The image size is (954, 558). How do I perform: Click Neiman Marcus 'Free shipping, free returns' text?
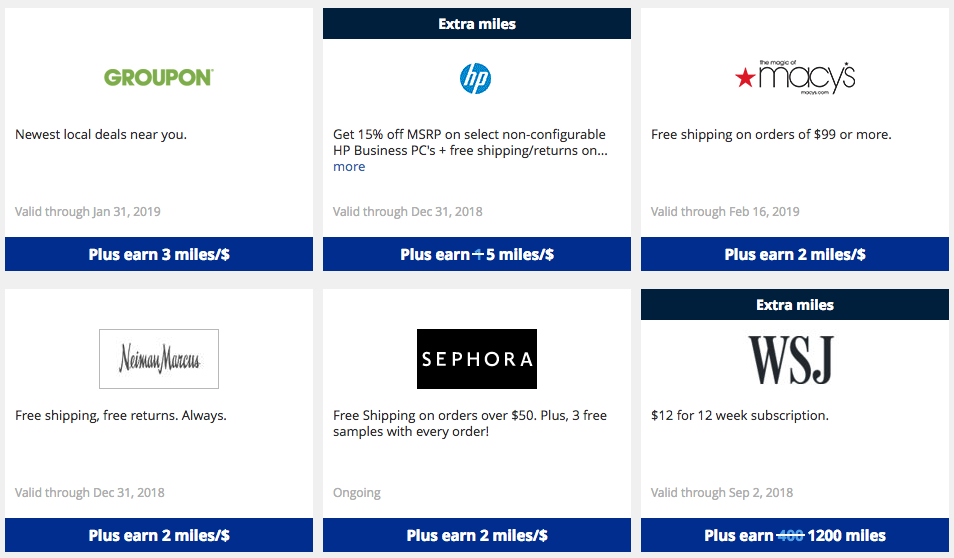coord(120,416)
